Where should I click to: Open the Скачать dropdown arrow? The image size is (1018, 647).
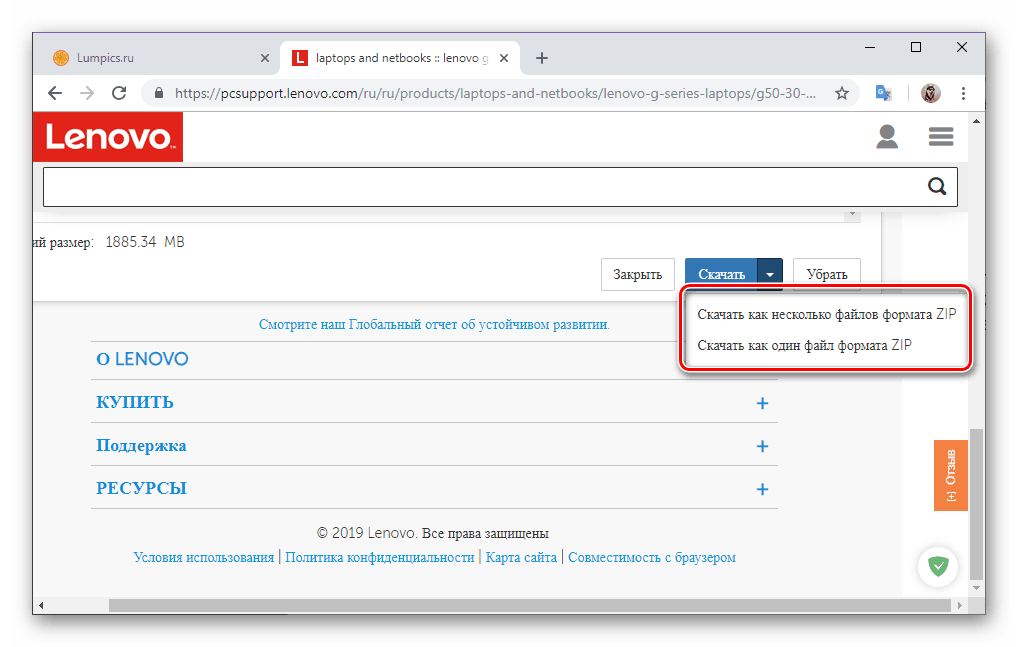coord(770,275)
